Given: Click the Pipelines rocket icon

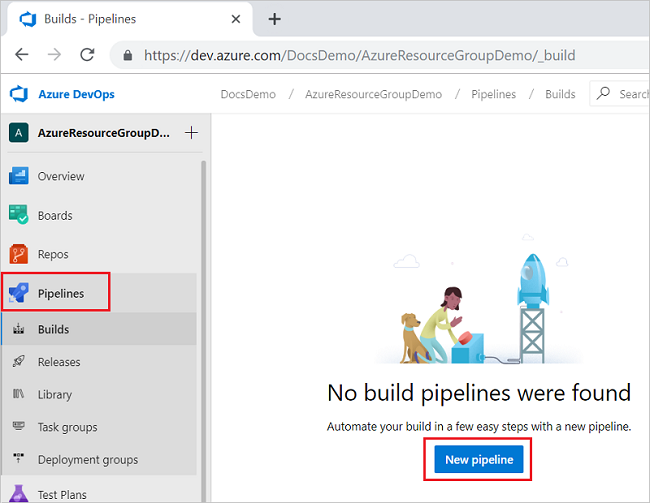Looking at the screenshot, I should pyautogui.click(x=19, y=293).
